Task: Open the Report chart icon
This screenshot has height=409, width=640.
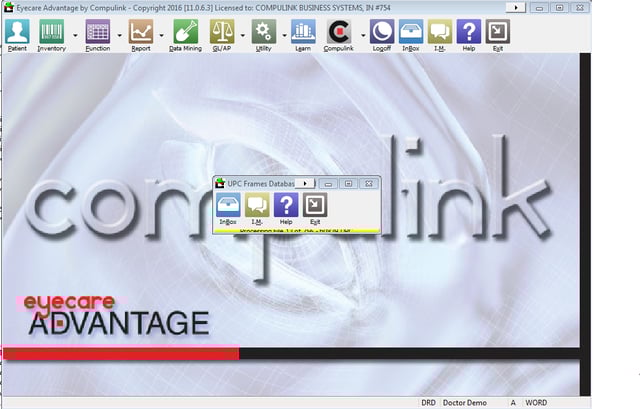Action: pyautogui.click(x=141, y=32)
